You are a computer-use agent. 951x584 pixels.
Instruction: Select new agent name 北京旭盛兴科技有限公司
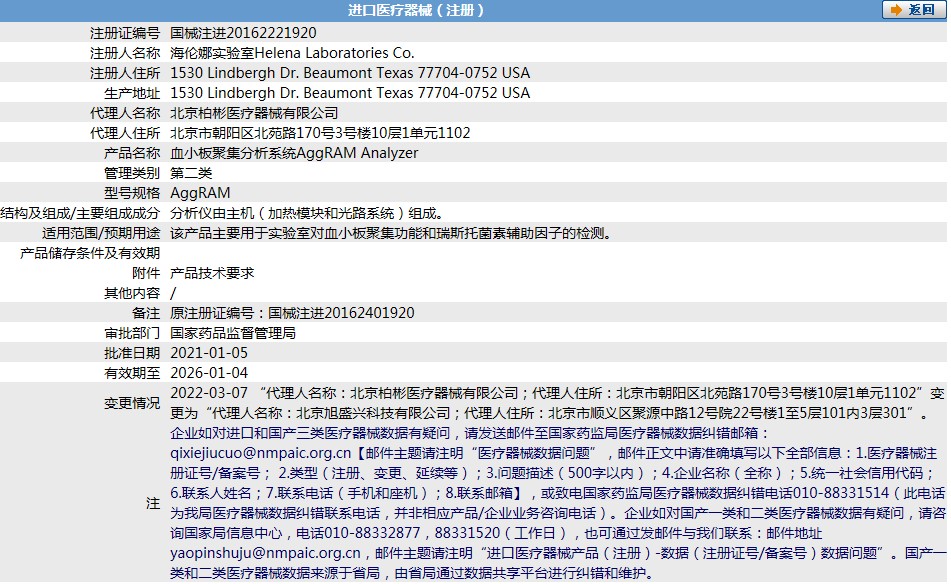click(x=373, y=413)
